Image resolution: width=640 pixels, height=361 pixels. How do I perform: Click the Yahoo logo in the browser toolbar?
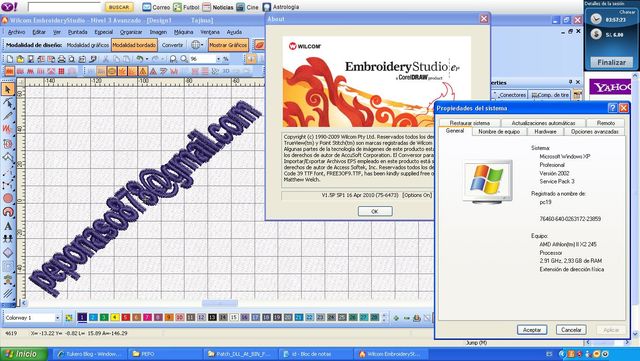click(x=9, y=7)
